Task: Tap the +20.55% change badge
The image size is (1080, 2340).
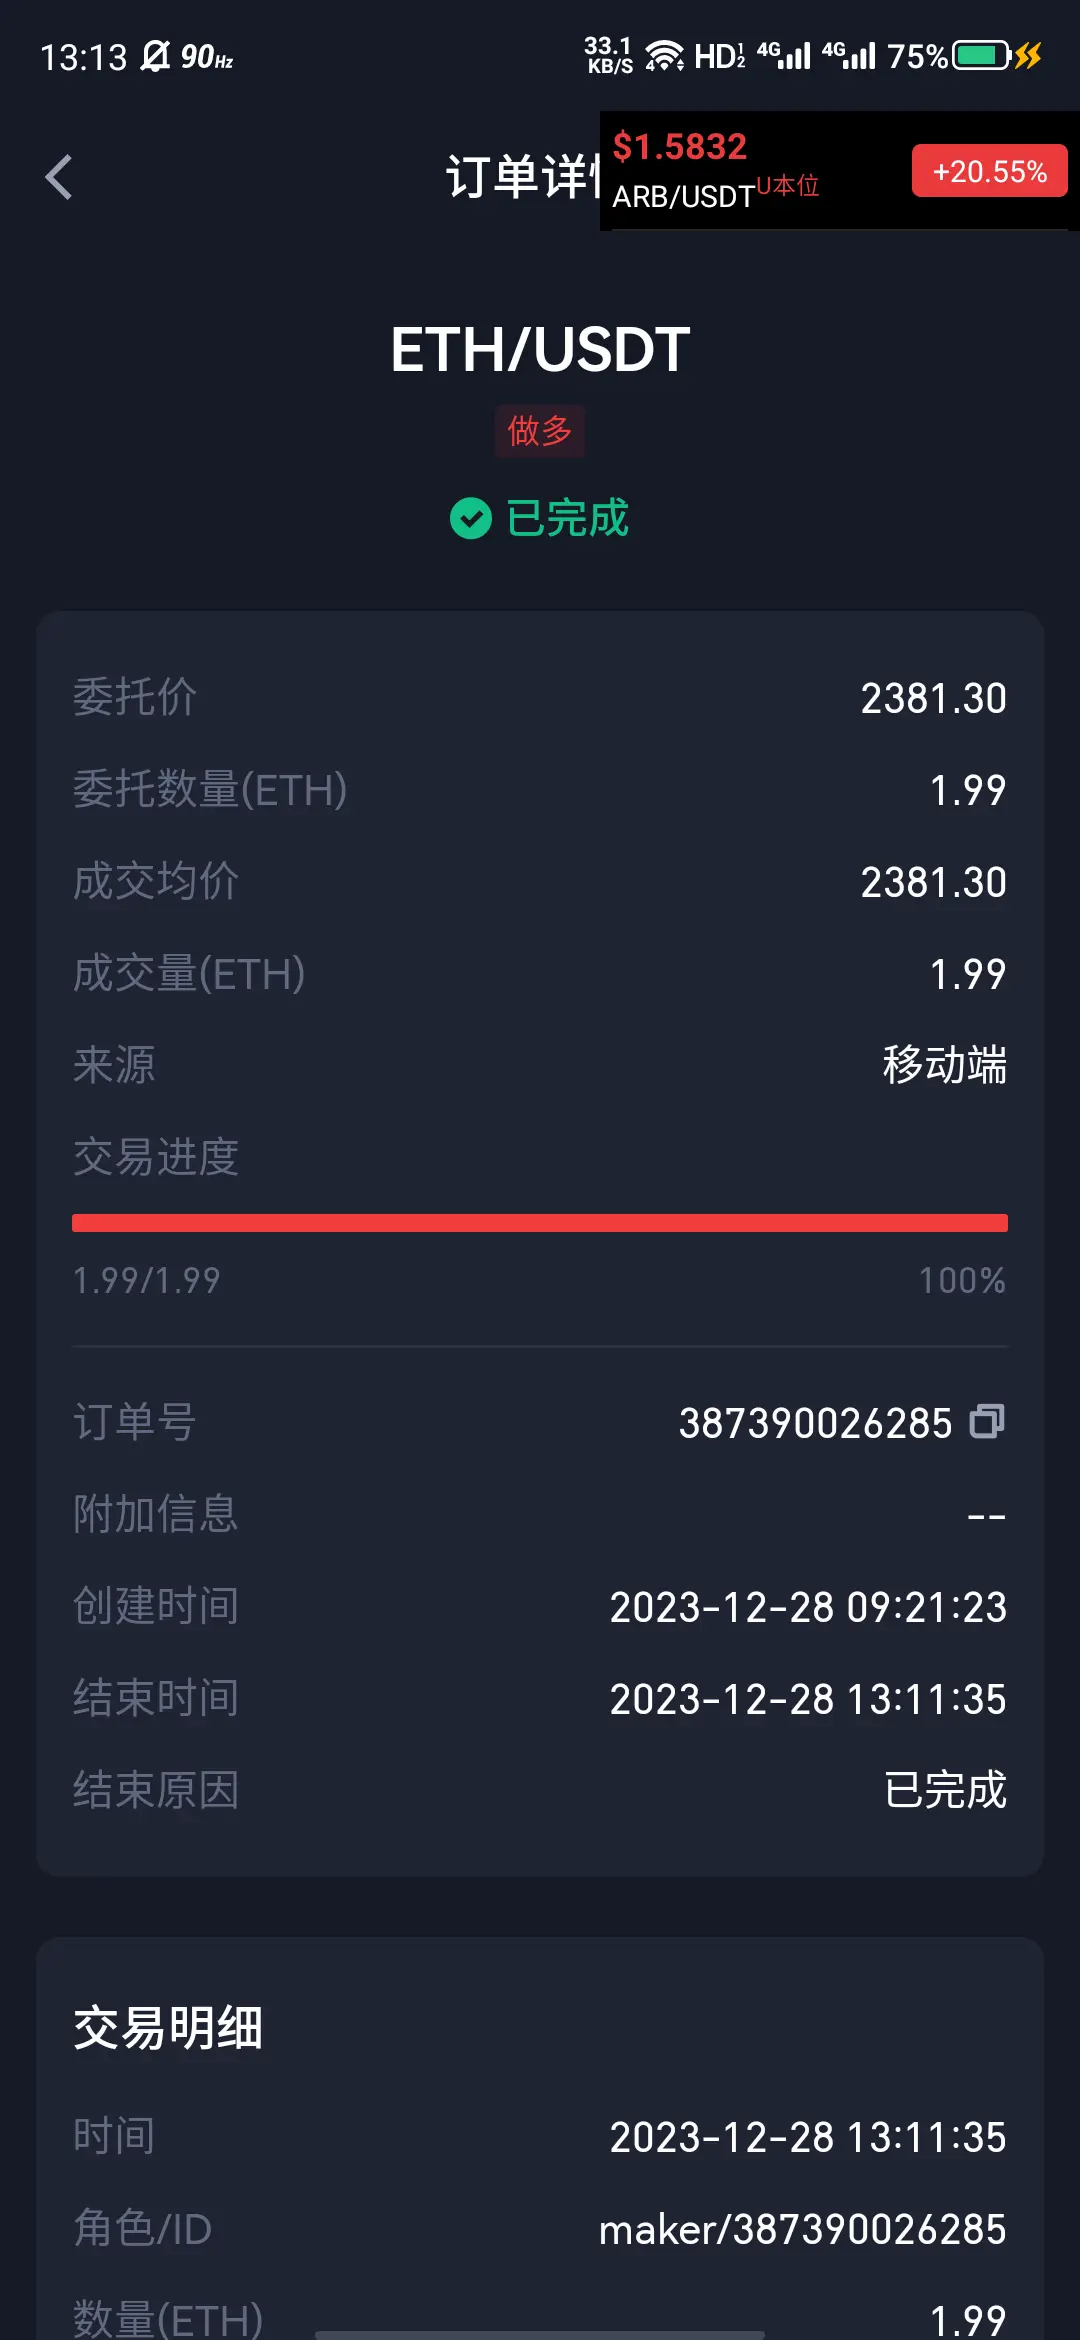Action: pyautogui.click(x=989, y=171)
